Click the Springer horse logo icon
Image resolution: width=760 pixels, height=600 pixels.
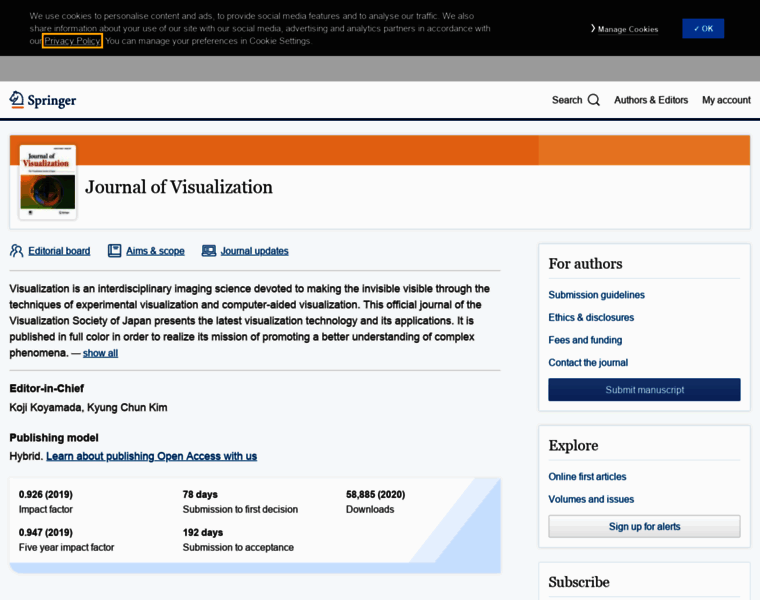[x=16, y=99]
